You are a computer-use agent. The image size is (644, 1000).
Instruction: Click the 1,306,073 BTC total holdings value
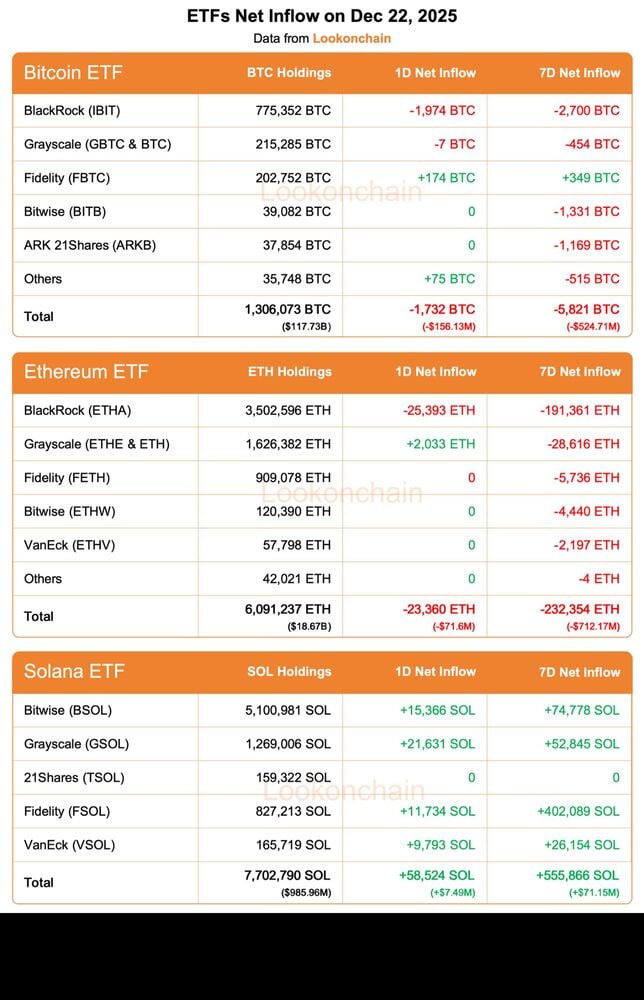pos(287,310)
